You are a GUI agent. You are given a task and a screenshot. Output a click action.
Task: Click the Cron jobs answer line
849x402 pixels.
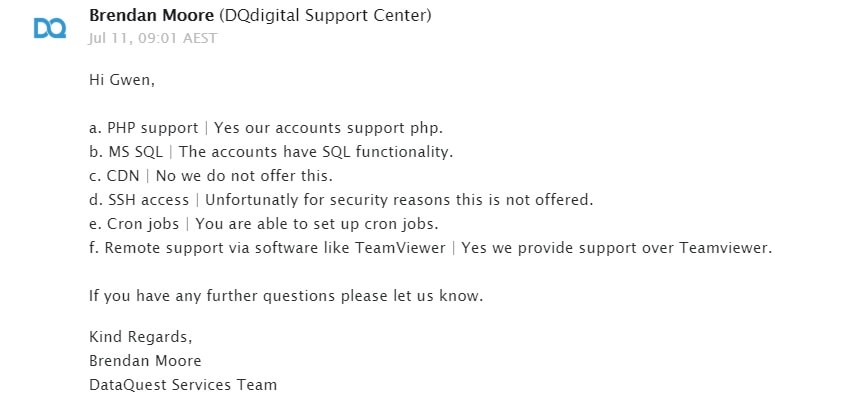point(264,224)
